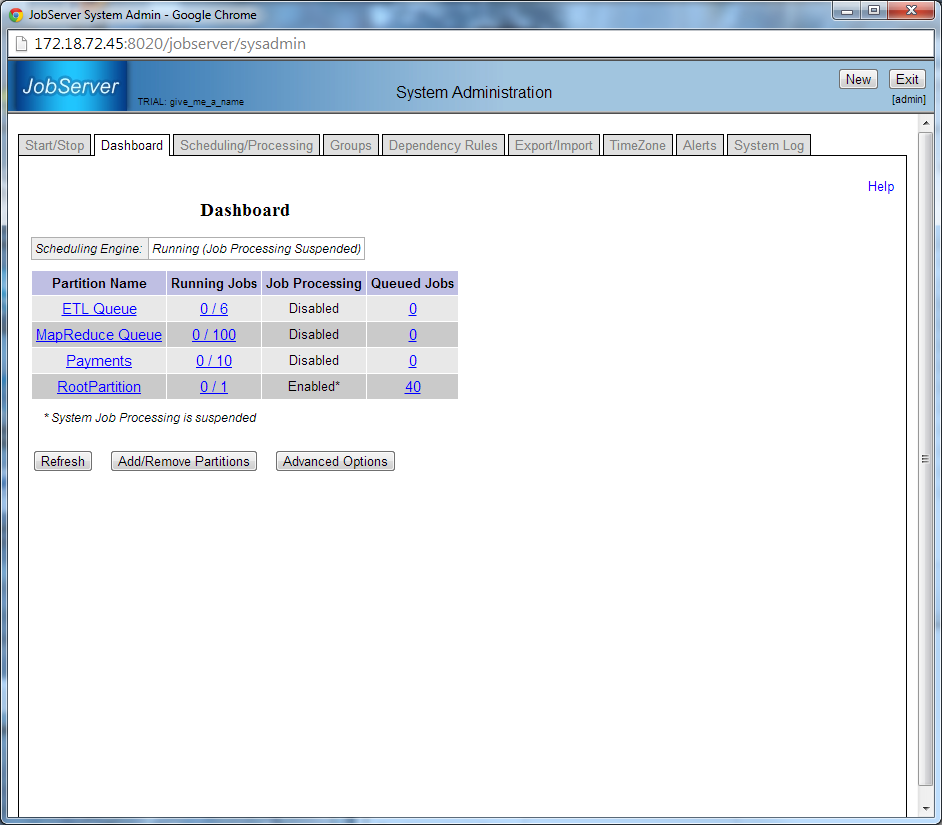The image size is (942, 825).
Task: Click the page icon in address bar
Action: [20, 44]
